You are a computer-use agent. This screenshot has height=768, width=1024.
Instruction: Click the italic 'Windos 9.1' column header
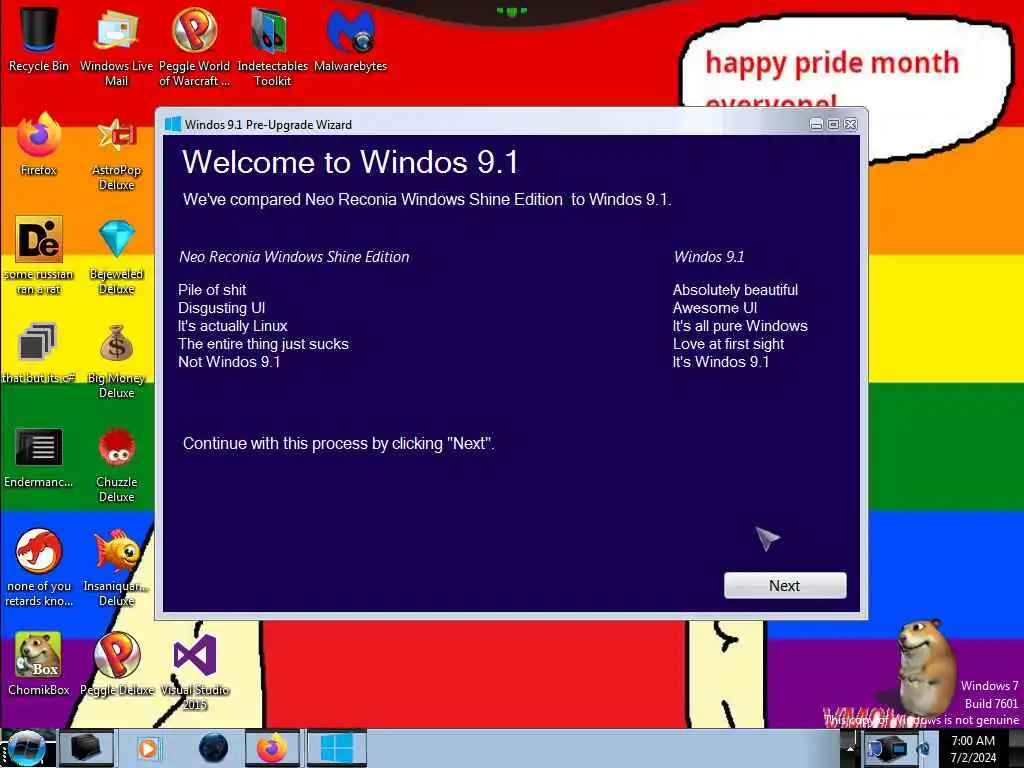tap(709, 257)
